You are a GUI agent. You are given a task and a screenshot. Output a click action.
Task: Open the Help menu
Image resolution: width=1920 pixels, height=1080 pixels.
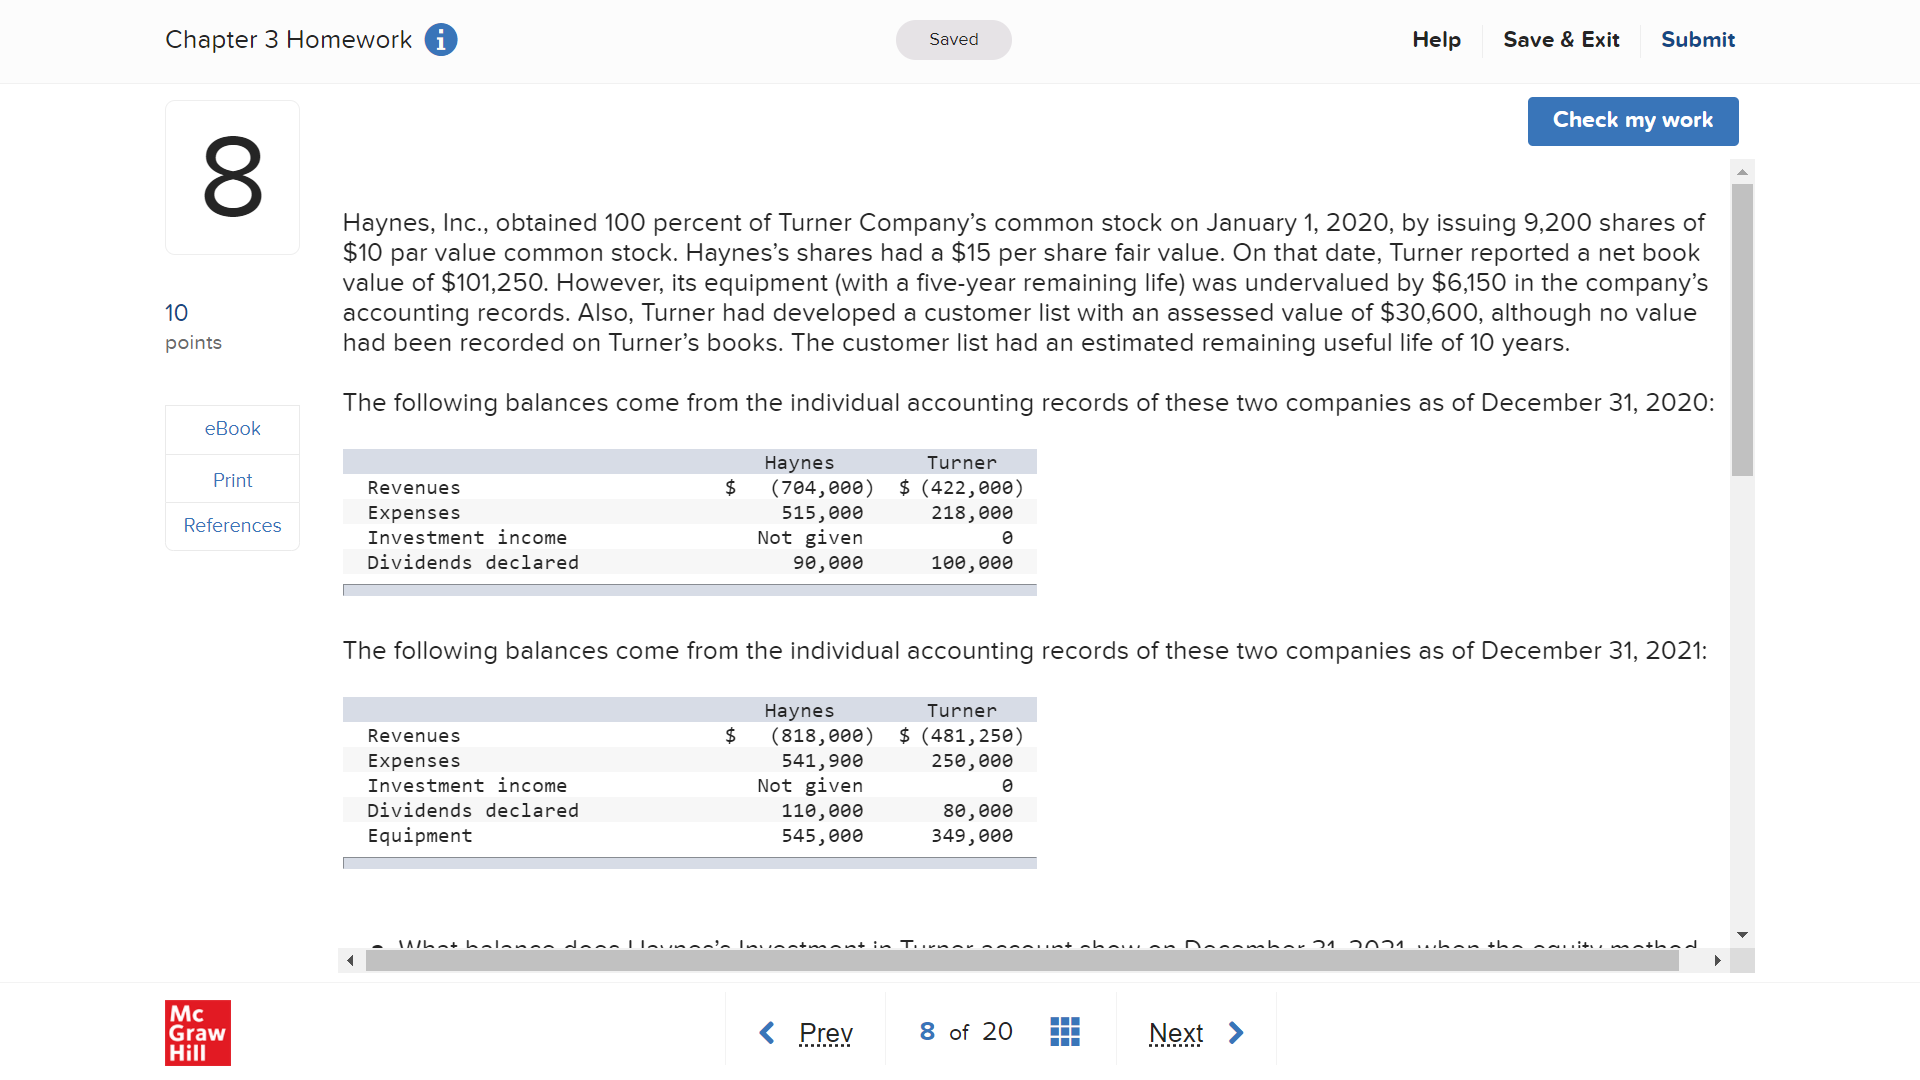coord(1436,40)
